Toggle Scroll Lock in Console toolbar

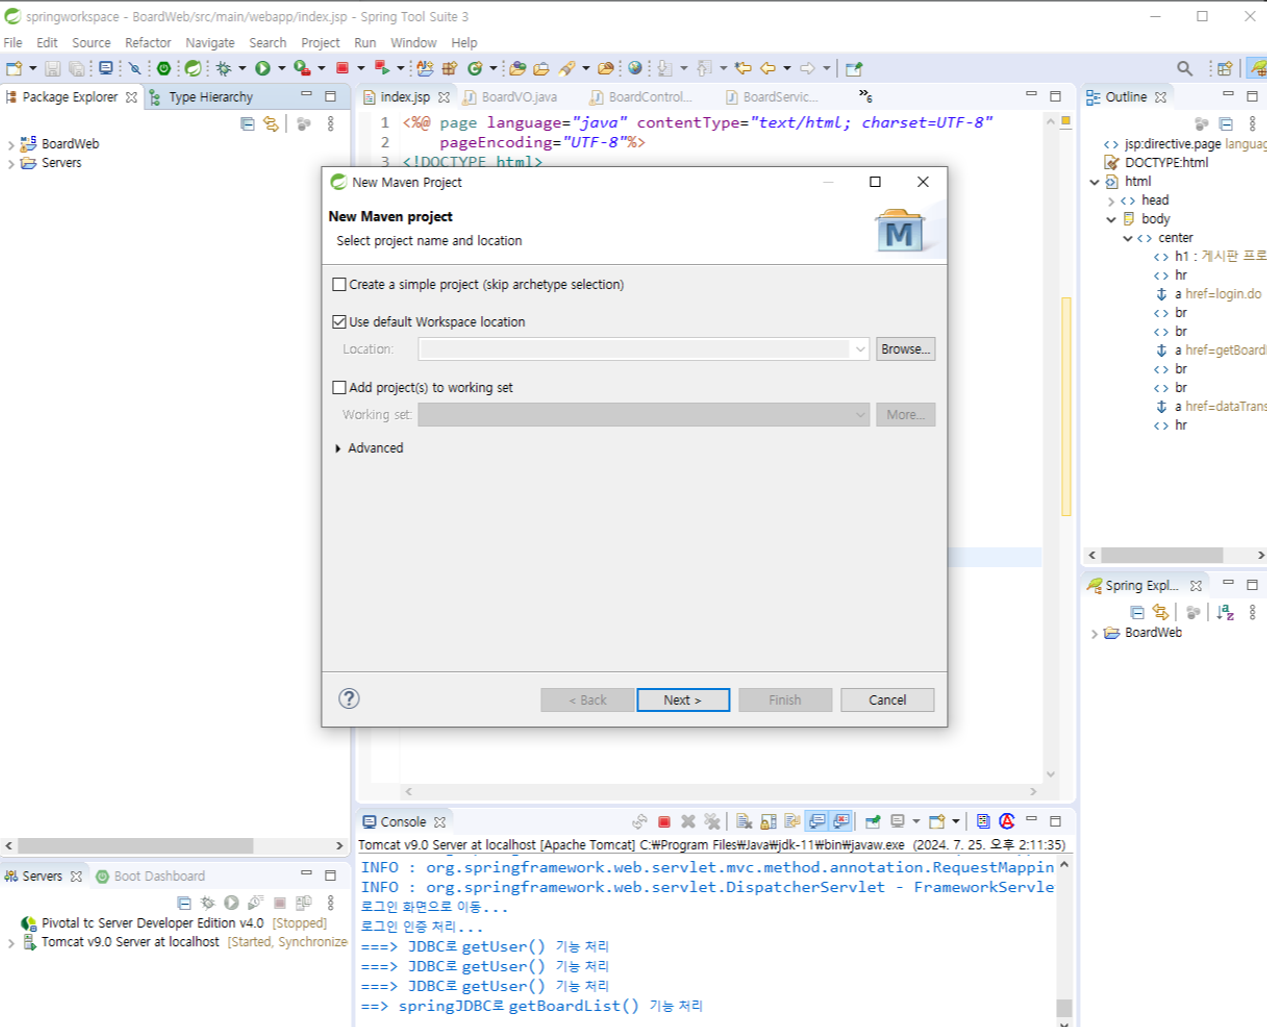click(x=768, y=822)
